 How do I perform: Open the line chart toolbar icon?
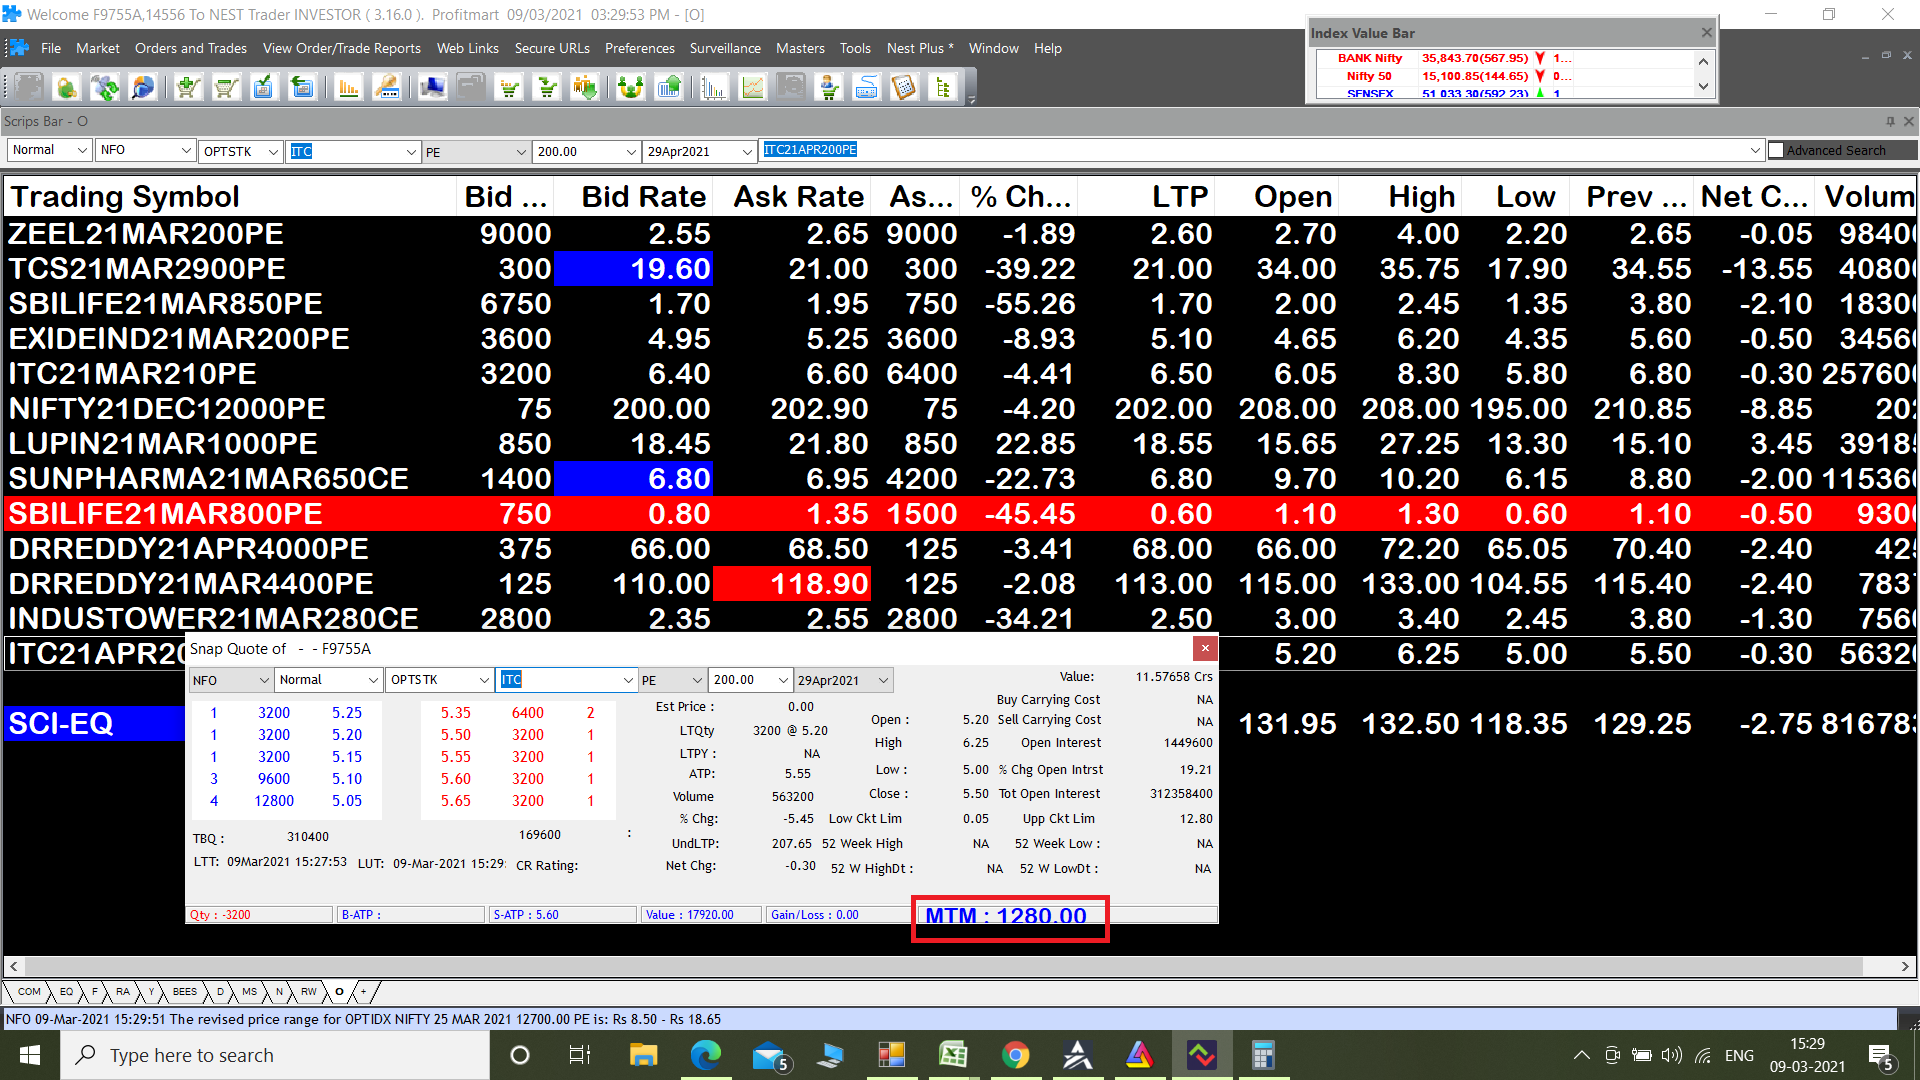click(x=752, y=88)
